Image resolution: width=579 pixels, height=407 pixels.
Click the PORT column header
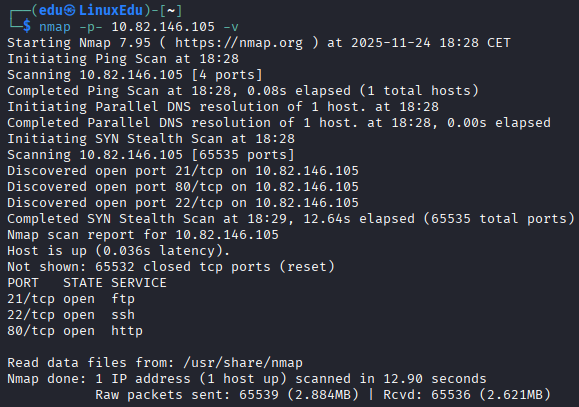coord(23,283)
